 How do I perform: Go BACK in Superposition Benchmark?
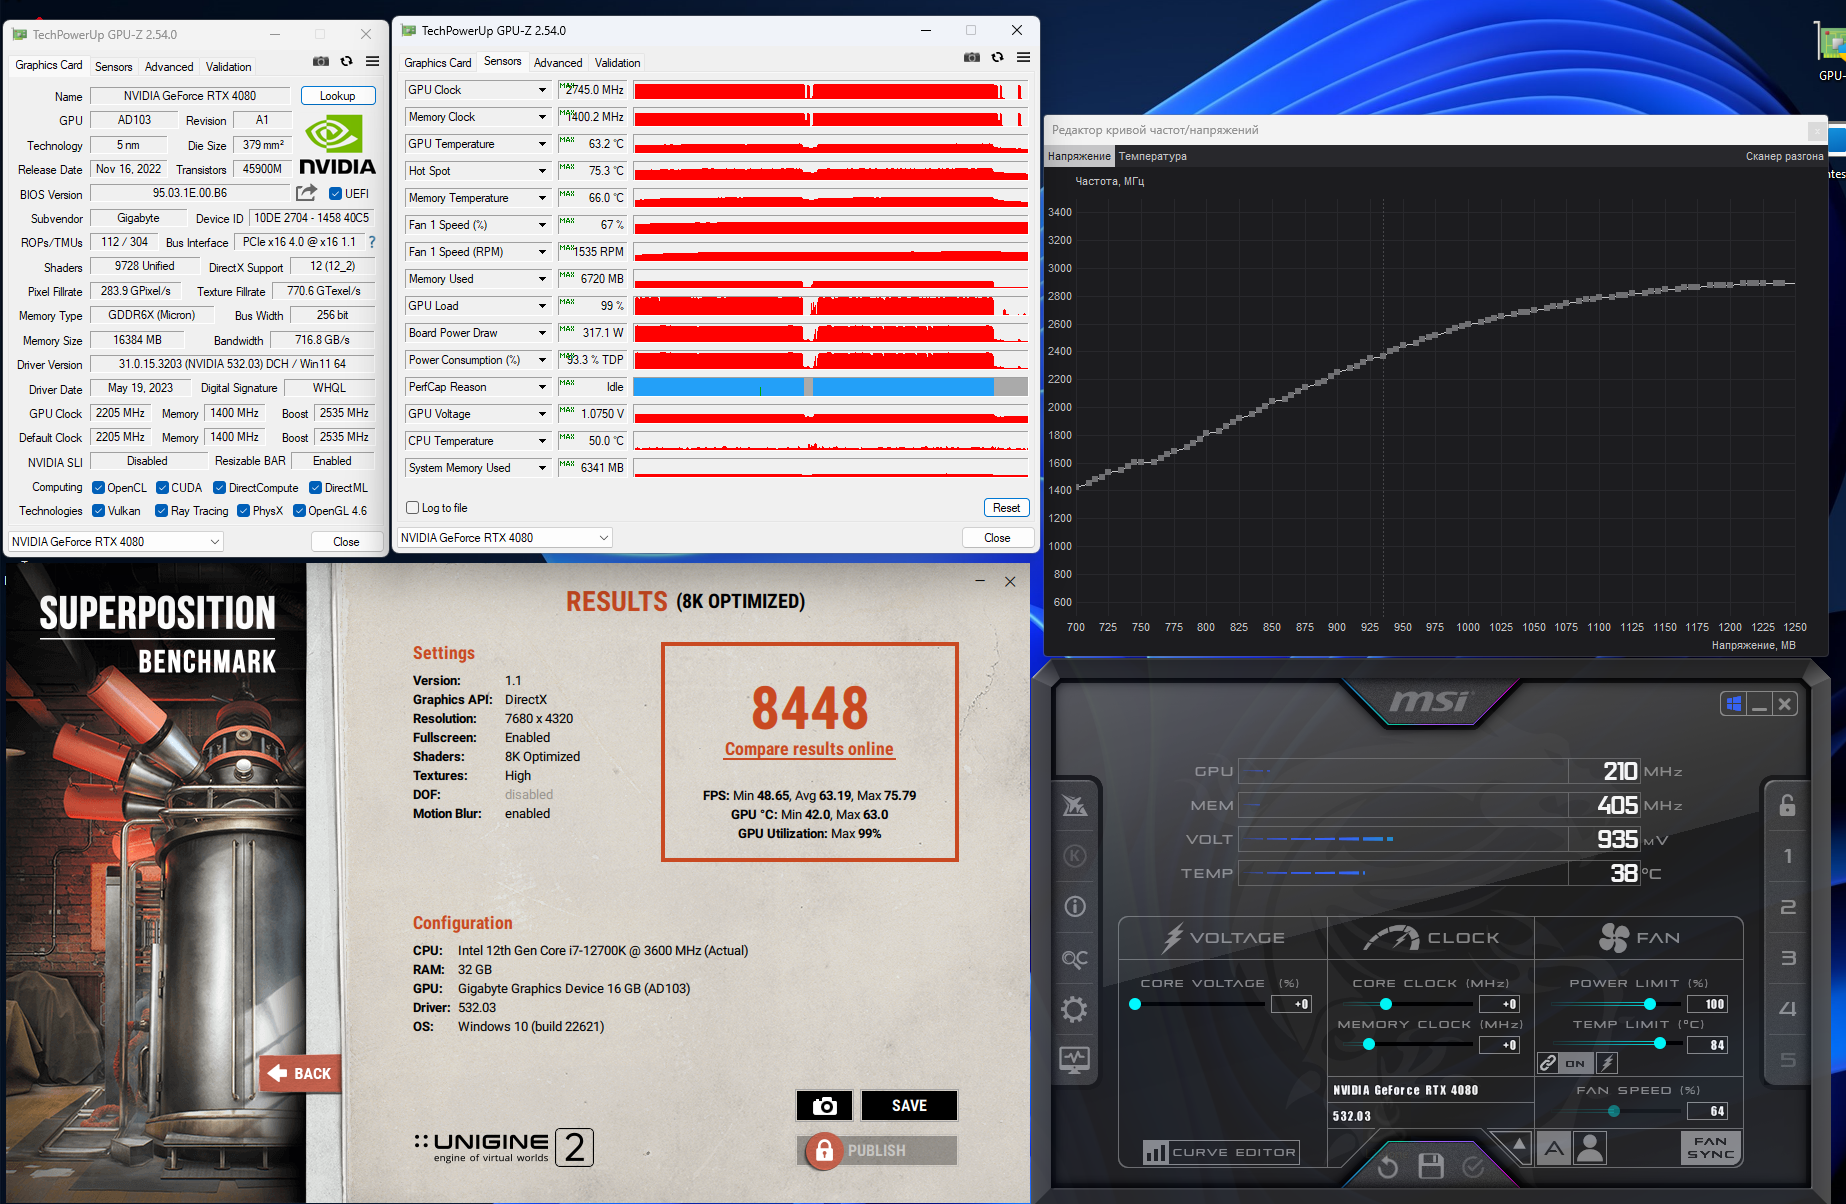pos(300,1074)
